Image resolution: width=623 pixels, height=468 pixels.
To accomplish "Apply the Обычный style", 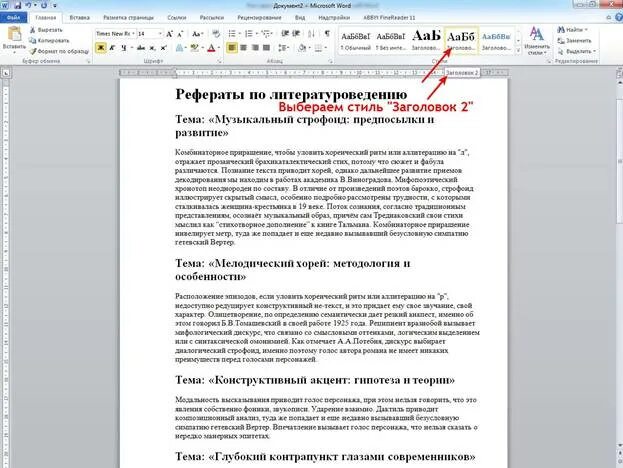I will coord(355,41).
